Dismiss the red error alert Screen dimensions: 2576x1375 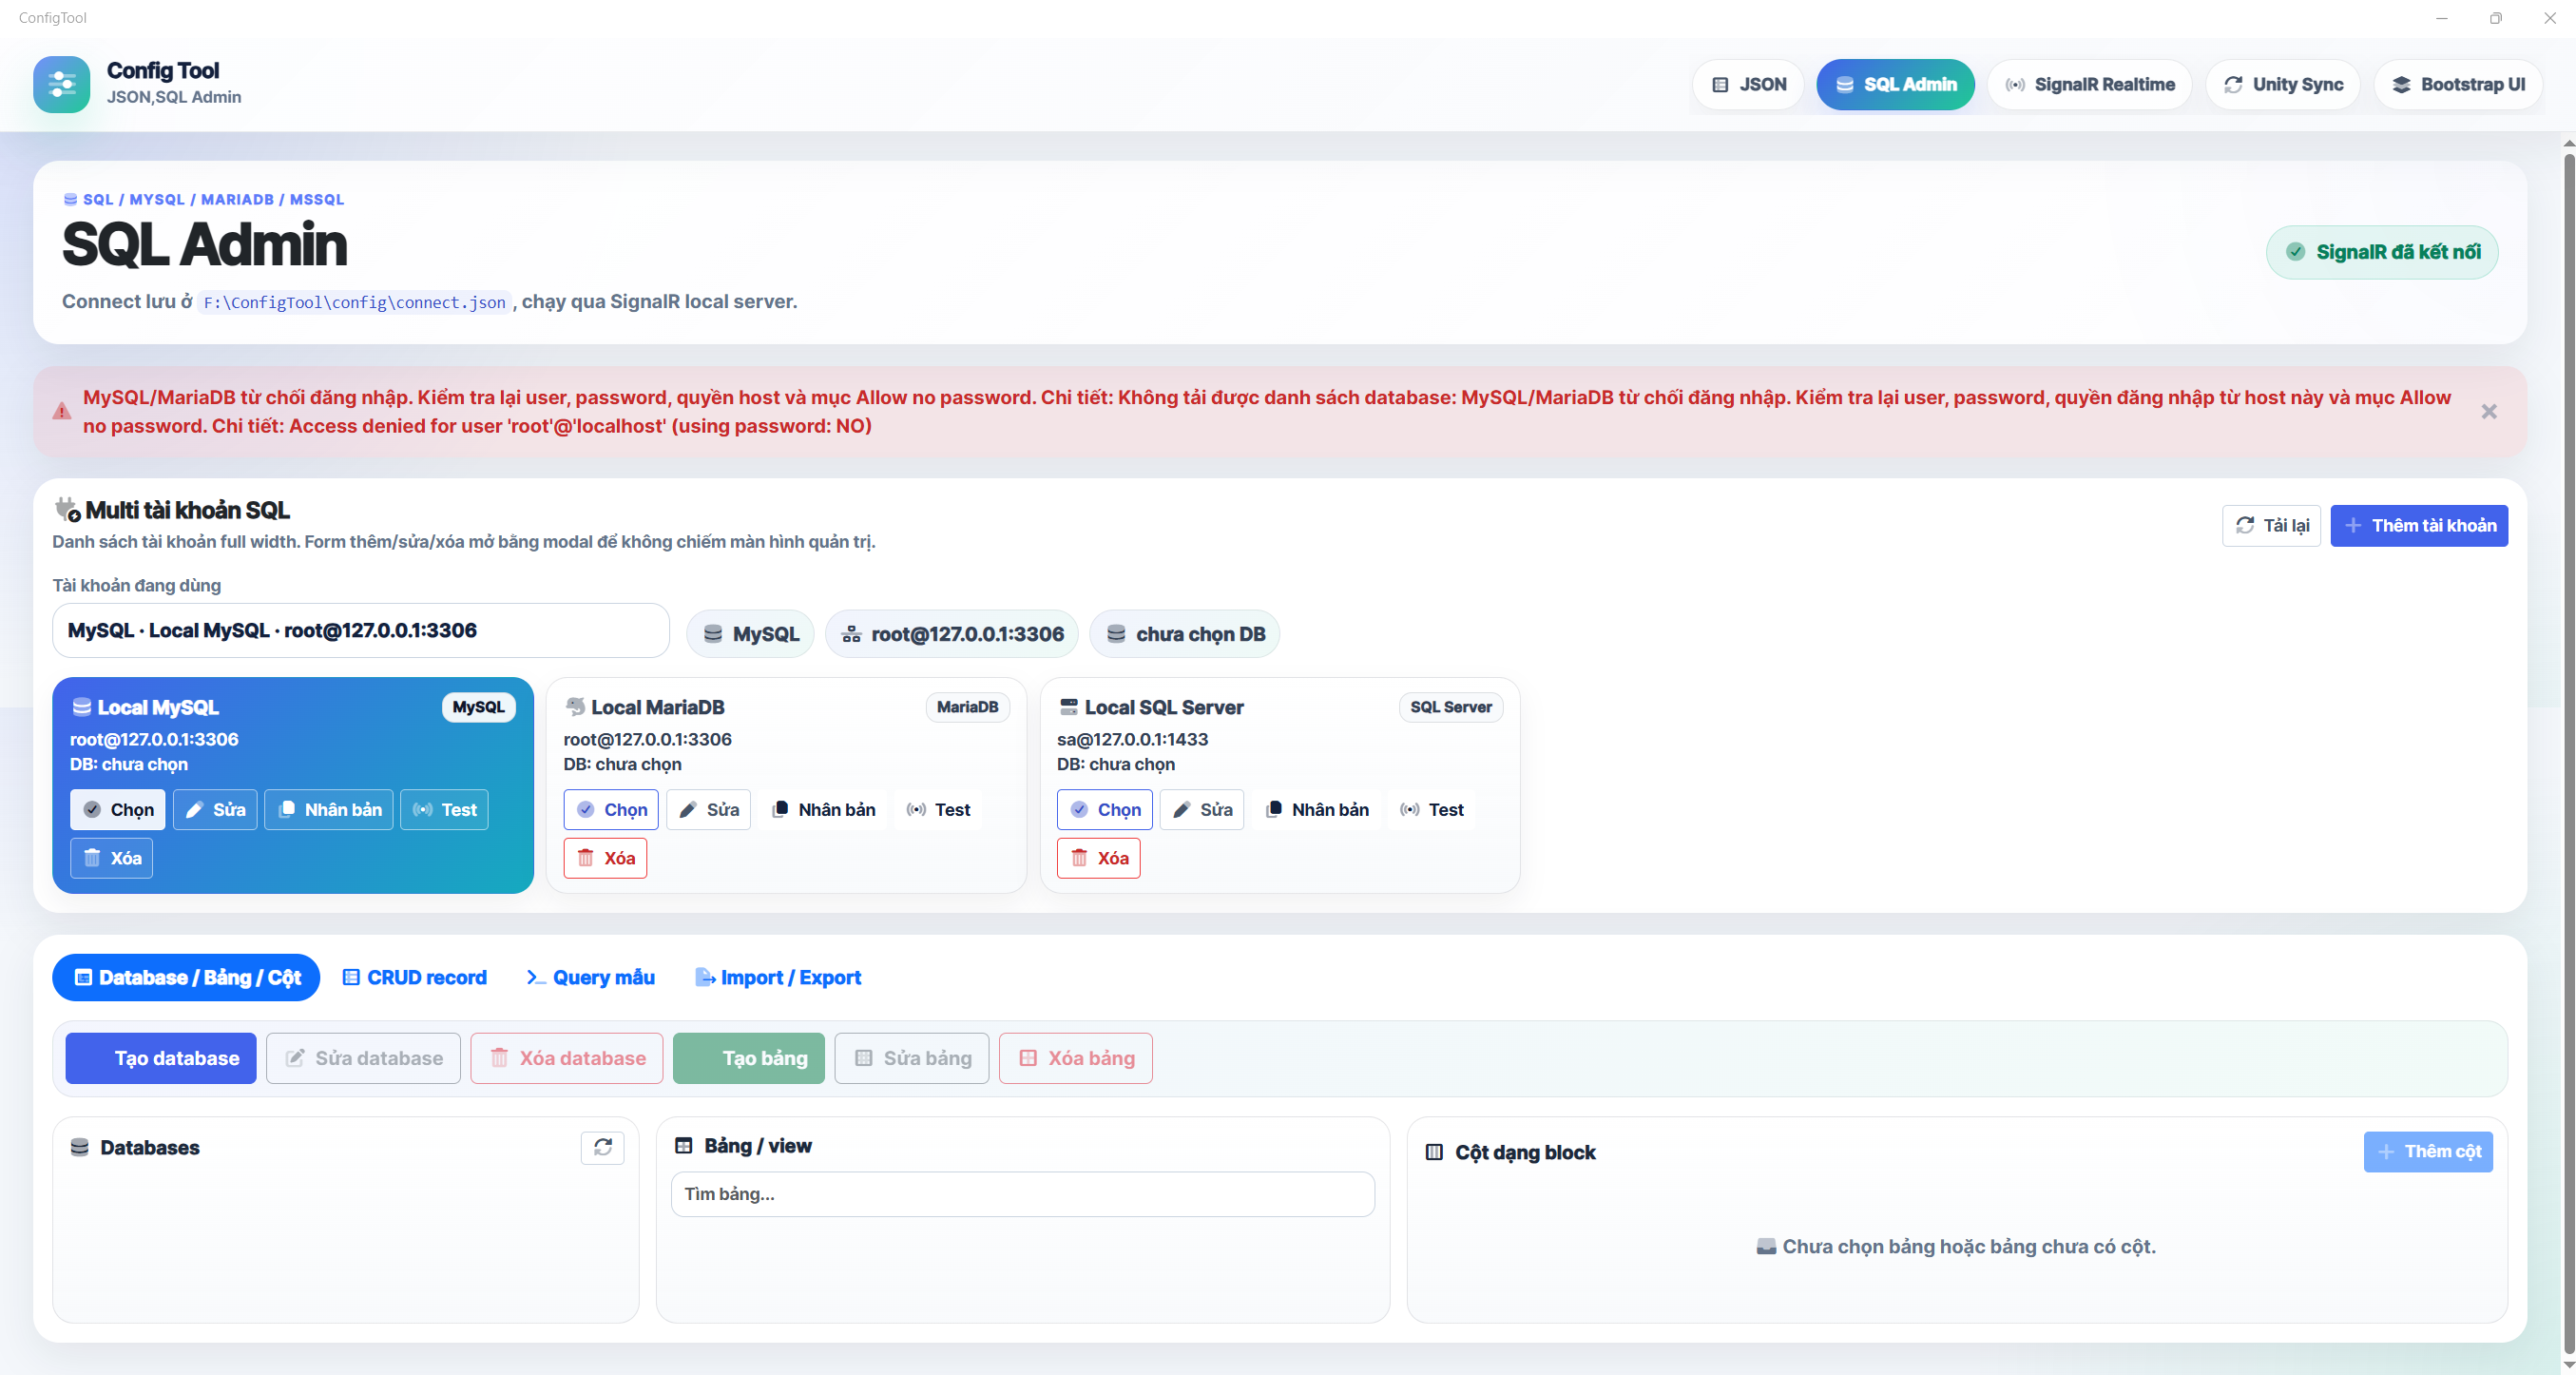point(2489,412)
